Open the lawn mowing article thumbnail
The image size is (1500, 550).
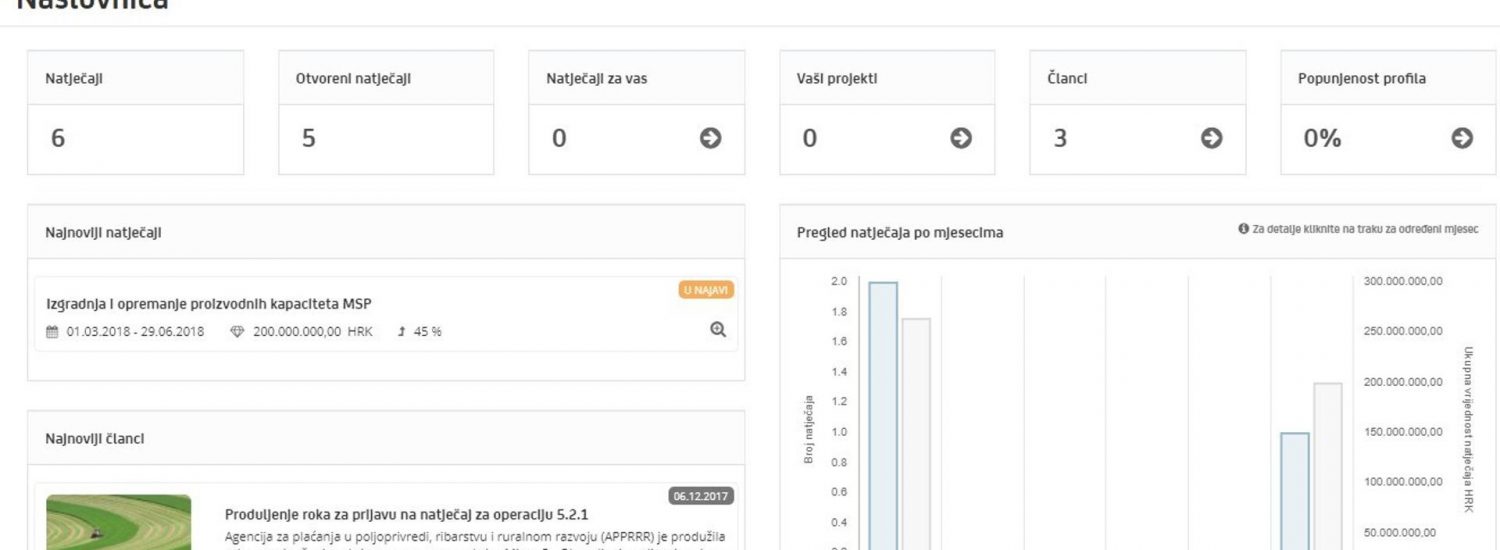pos(118,522)
